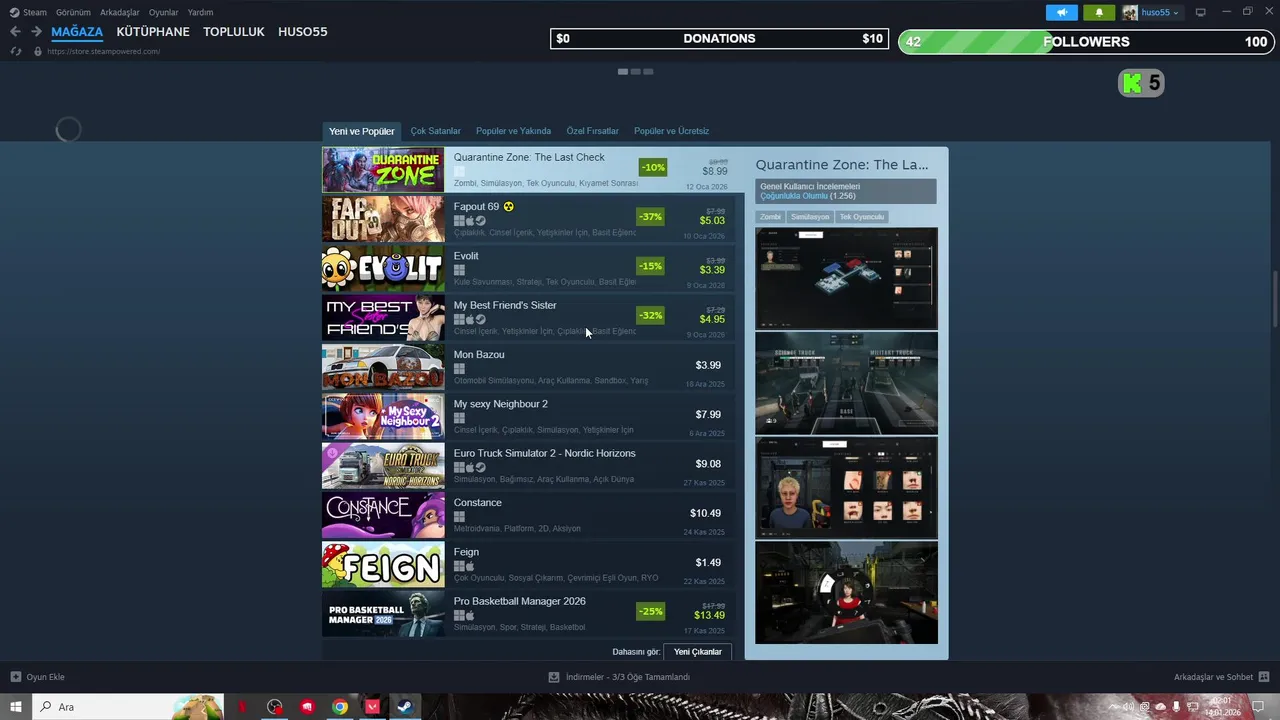This screenshot has width=1280, height=720.
Task: Open the Evolit game row
Action: (528, 269)
